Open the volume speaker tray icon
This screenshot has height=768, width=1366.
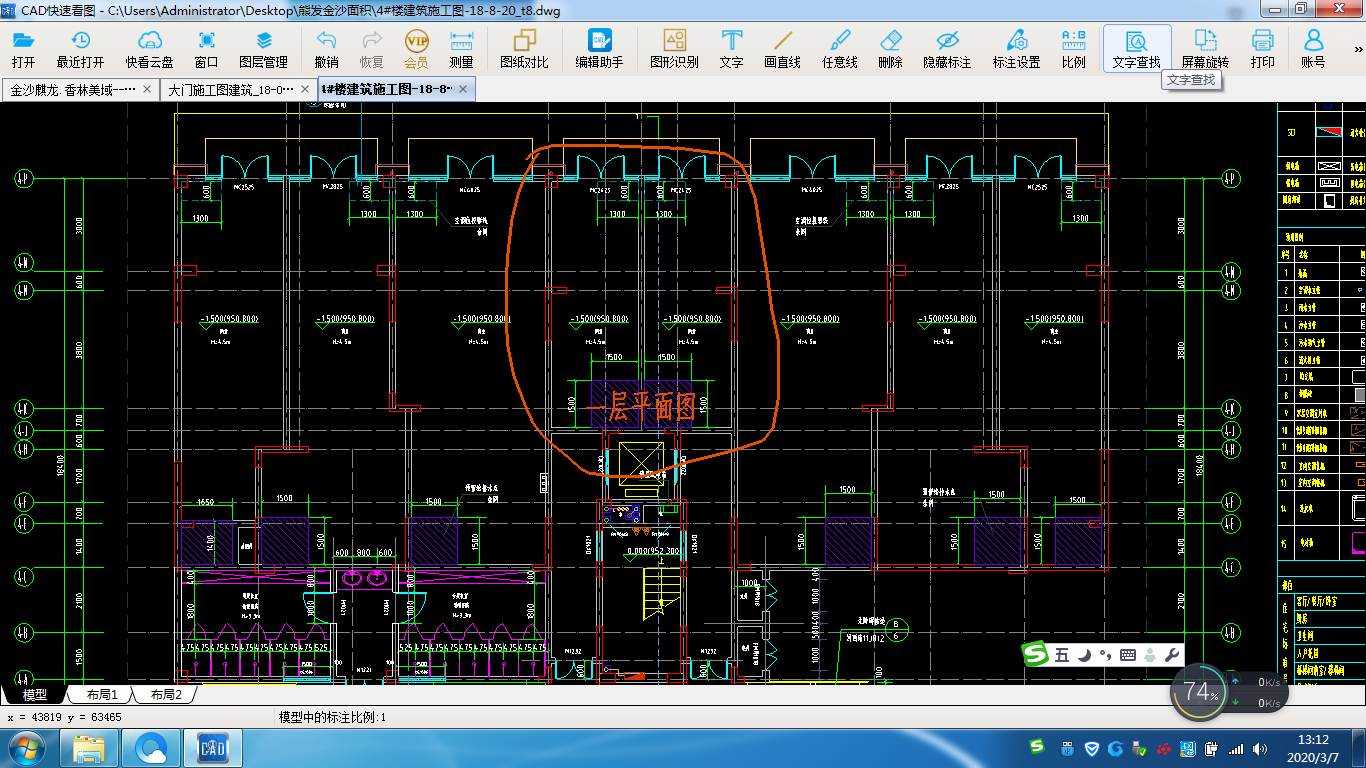point(1260,748)
